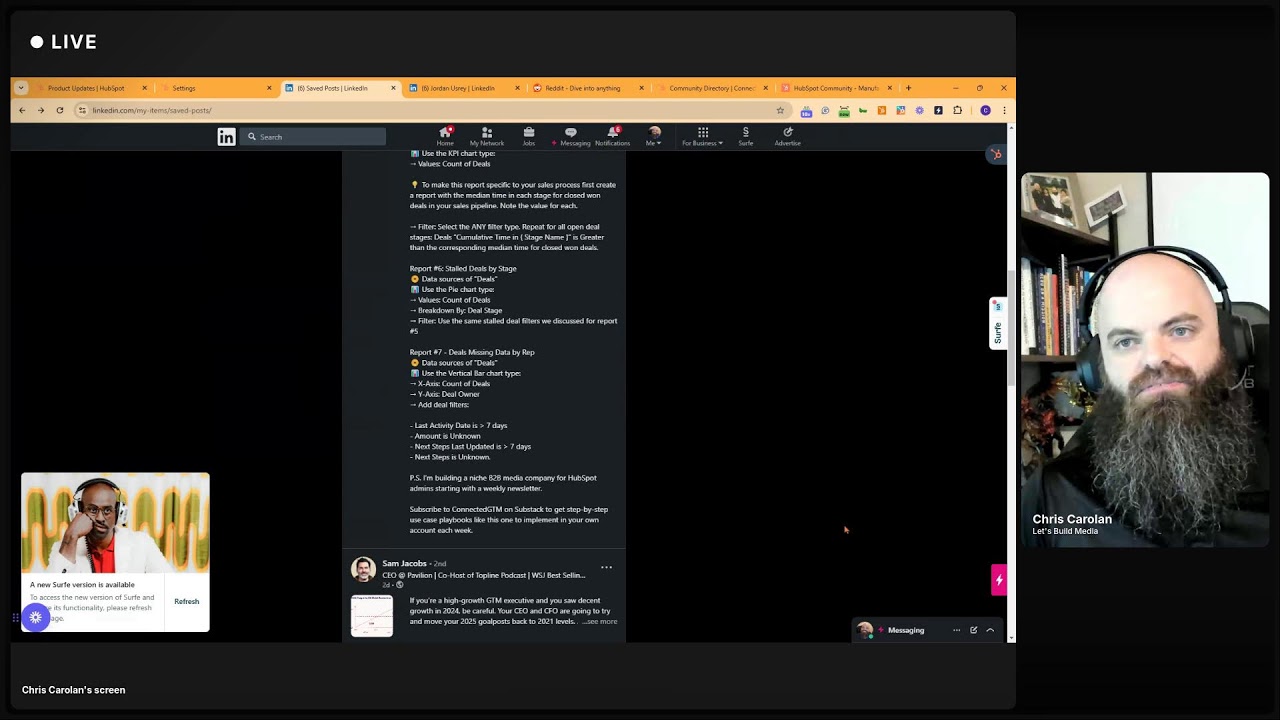The height and width of the screenshot is (720, 1280).
Task: Open the gray circular G extension icon
Action: coord(825,111)
